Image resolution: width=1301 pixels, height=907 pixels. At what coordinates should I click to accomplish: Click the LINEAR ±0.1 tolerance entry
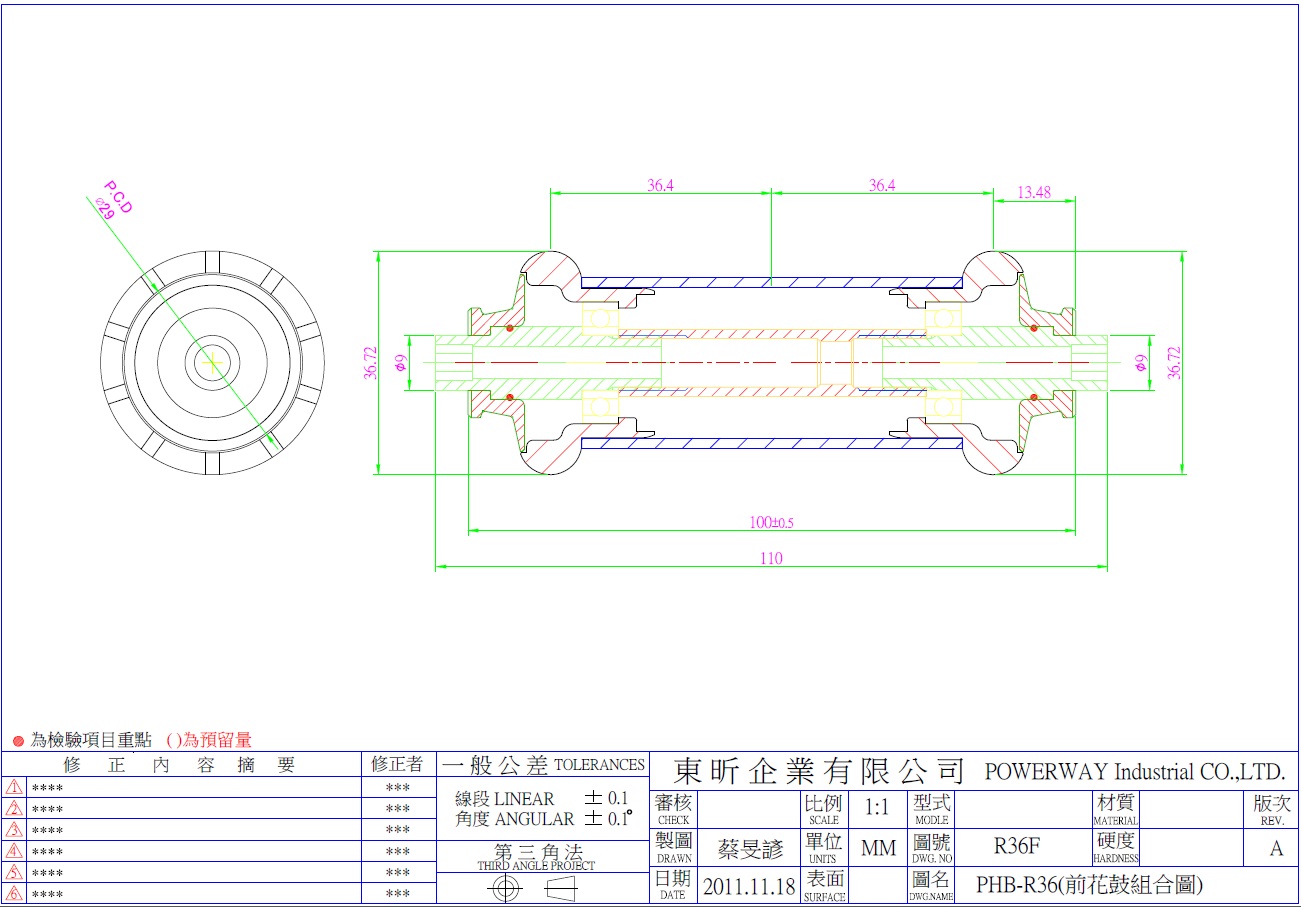[541, 799]
